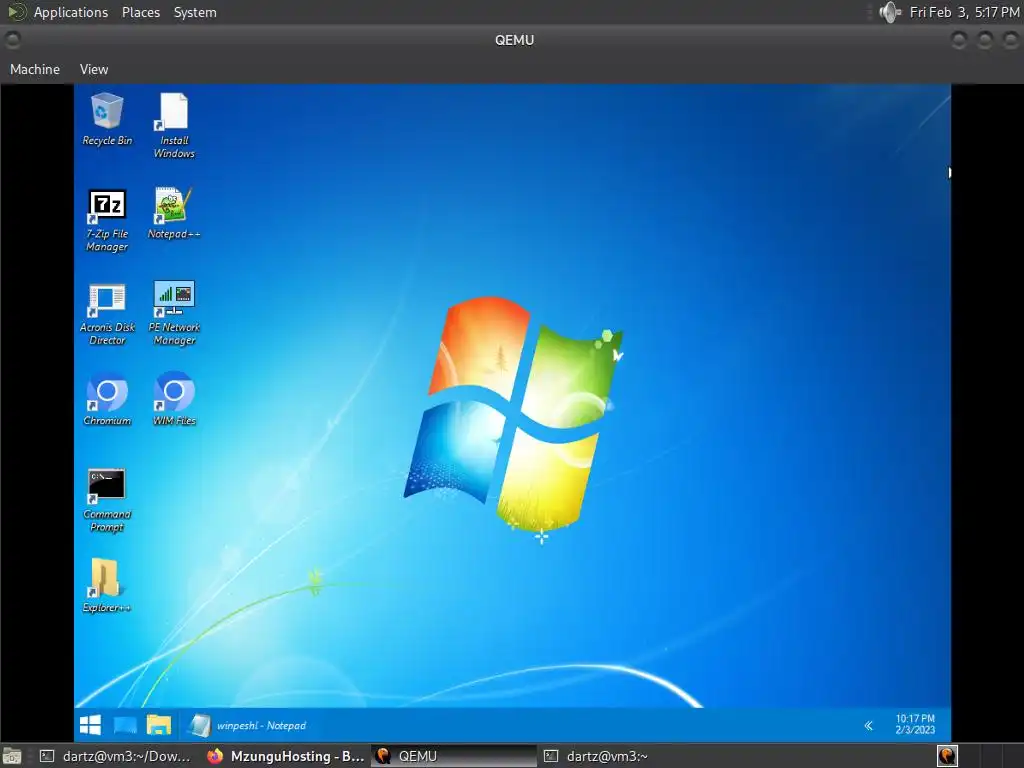Select the QEMU entry in host taskbar
Viewport: 1024px width, 768px height.
coord(454,756)
